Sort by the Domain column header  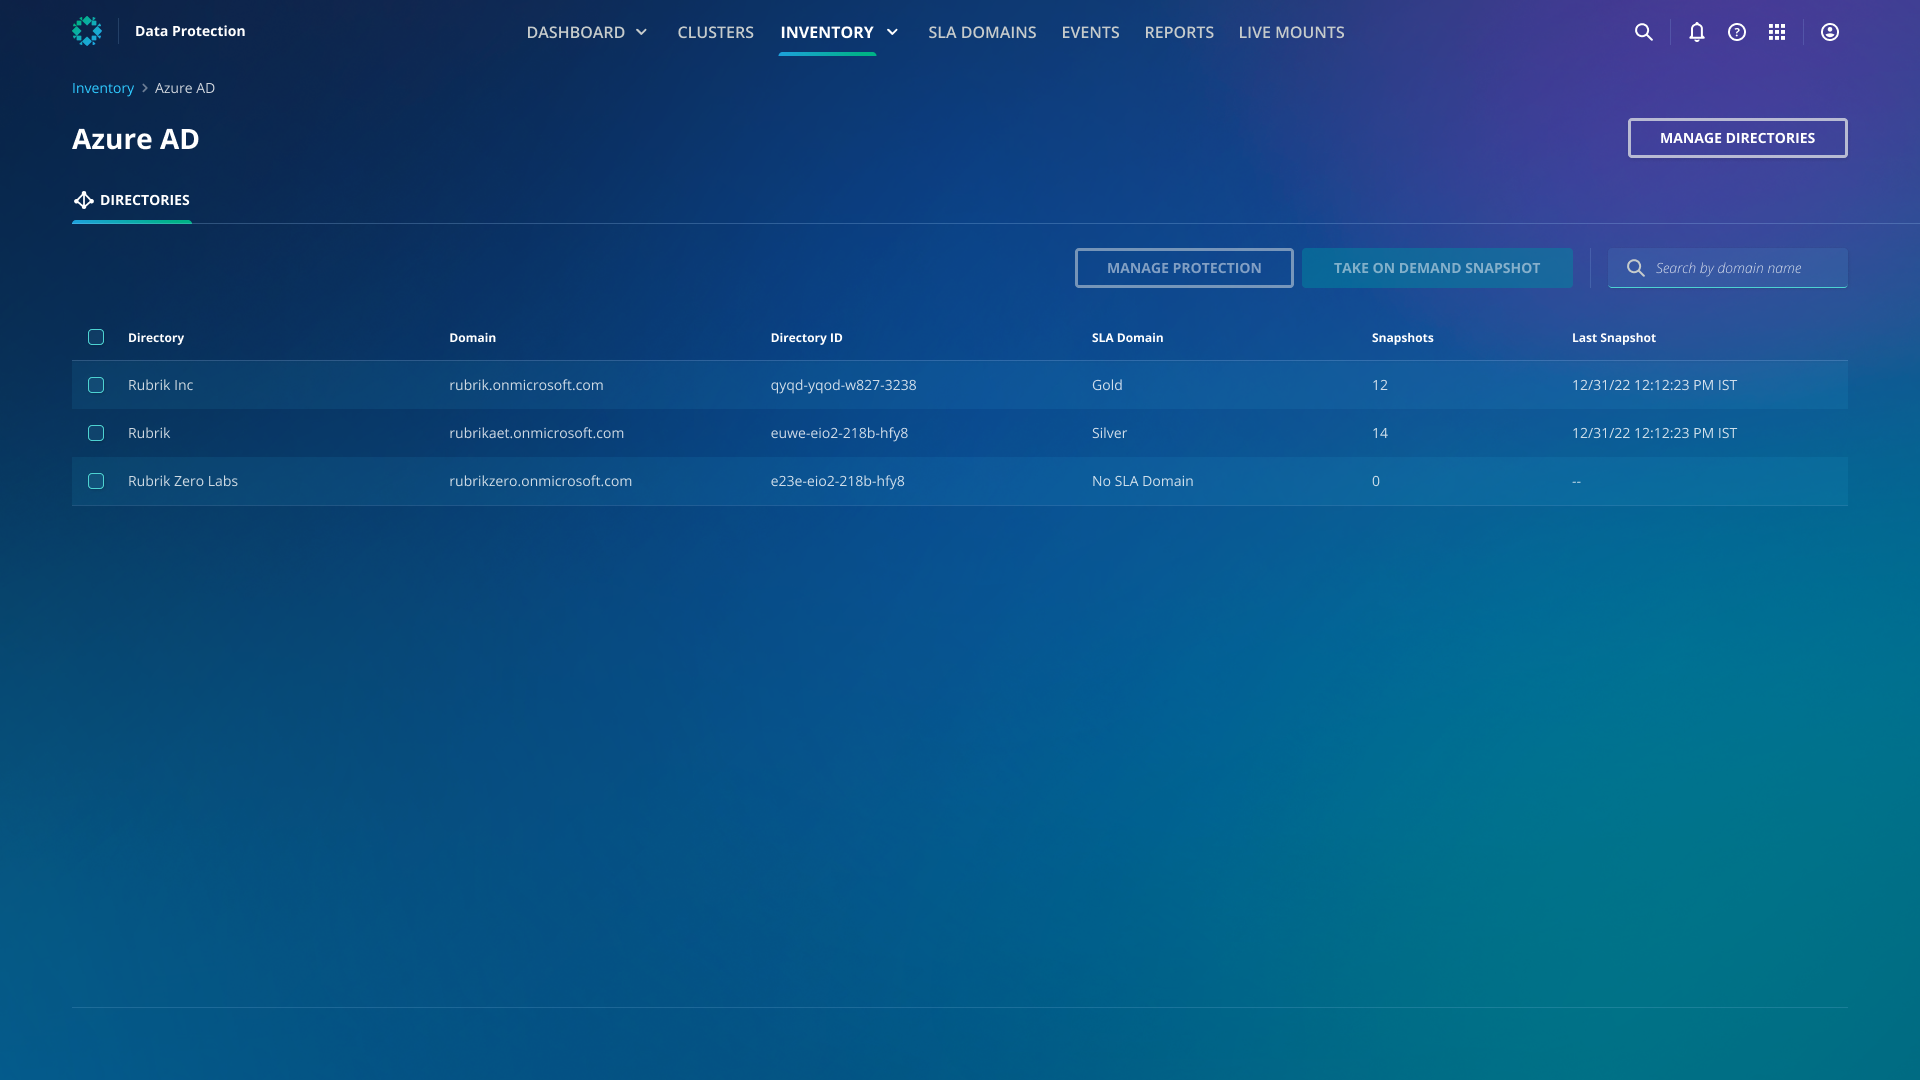[472, 337]
